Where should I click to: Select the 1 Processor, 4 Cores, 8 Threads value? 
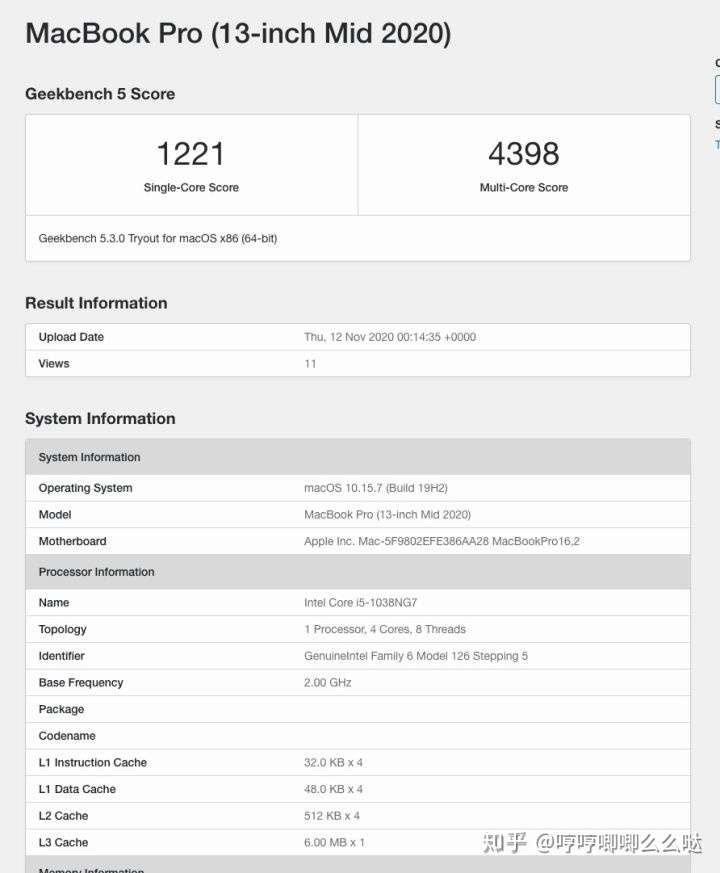pos(385,629)
